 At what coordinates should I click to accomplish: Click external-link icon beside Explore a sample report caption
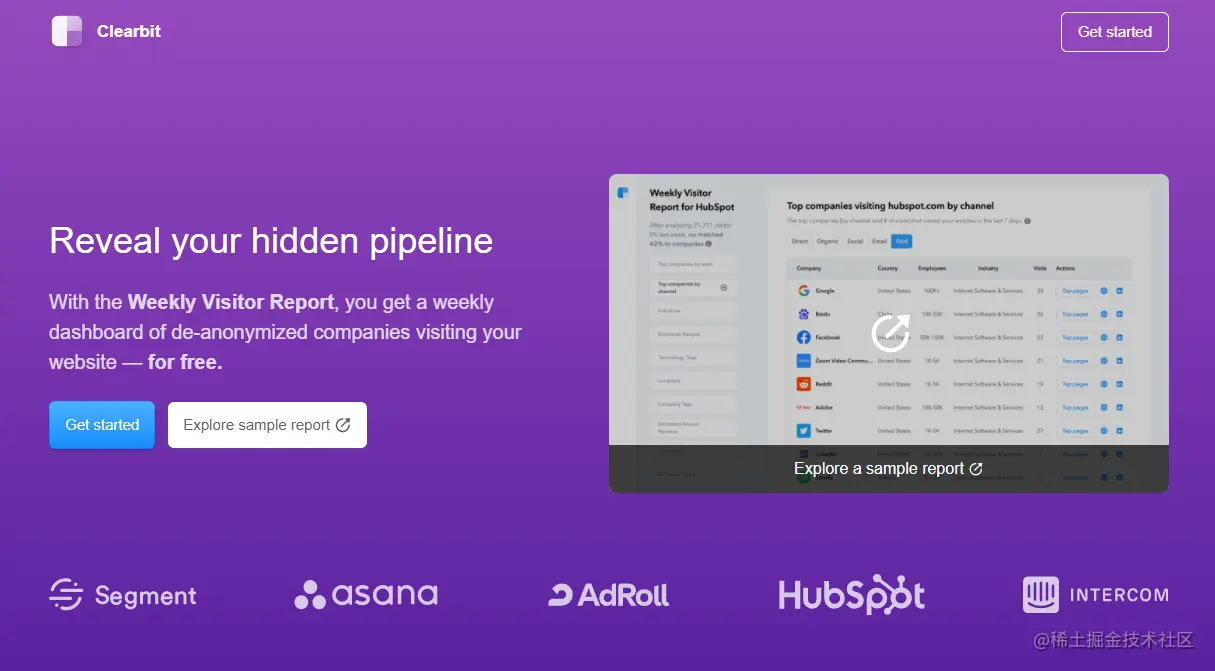coord(976,469)
